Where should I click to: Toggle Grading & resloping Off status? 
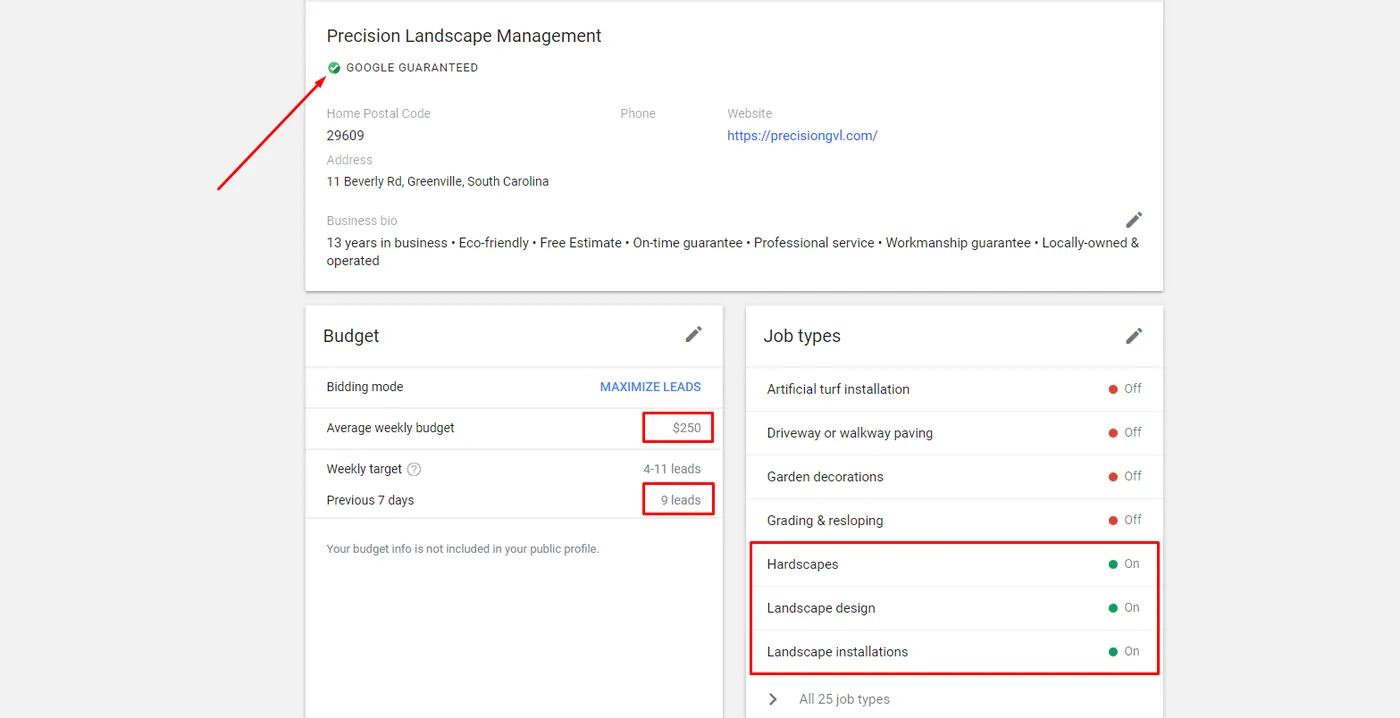[x=1125, y=520]
